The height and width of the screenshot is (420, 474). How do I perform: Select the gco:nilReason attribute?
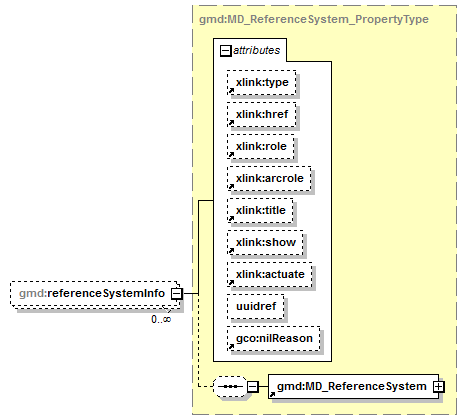click(x=274, y=338)
